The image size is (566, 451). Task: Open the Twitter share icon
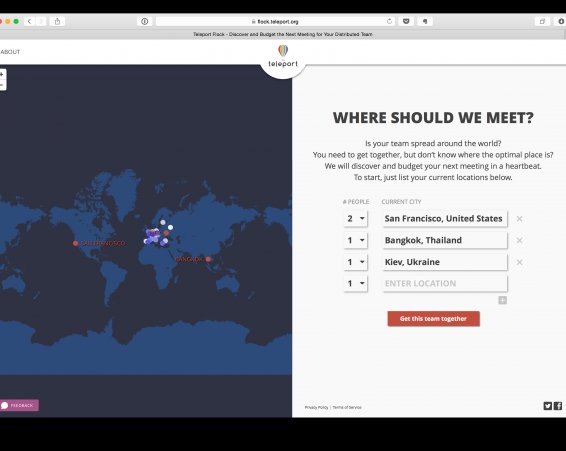[548, 406]
